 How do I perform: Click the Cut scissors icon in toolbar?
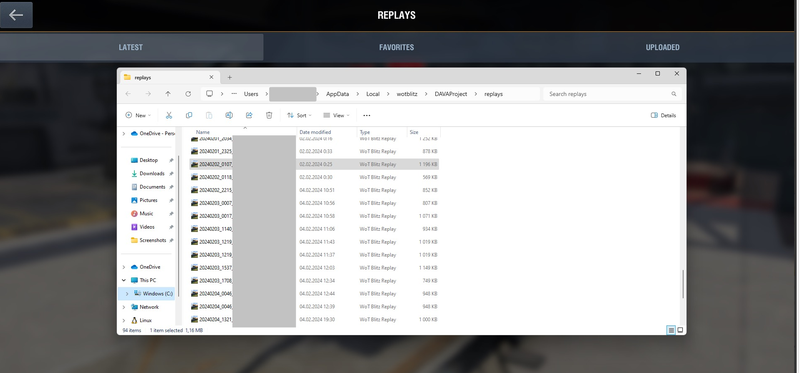click(169, 115)
